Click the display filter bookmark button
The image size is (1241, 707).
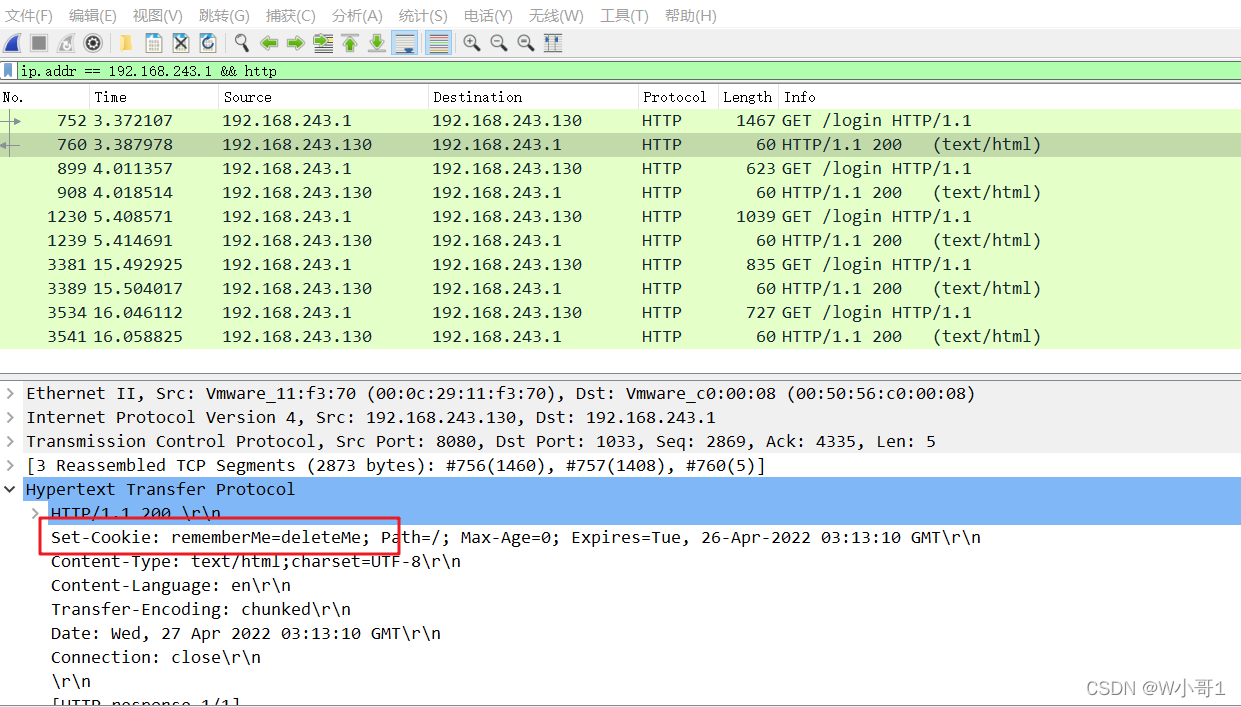click(x=8, y=70)
